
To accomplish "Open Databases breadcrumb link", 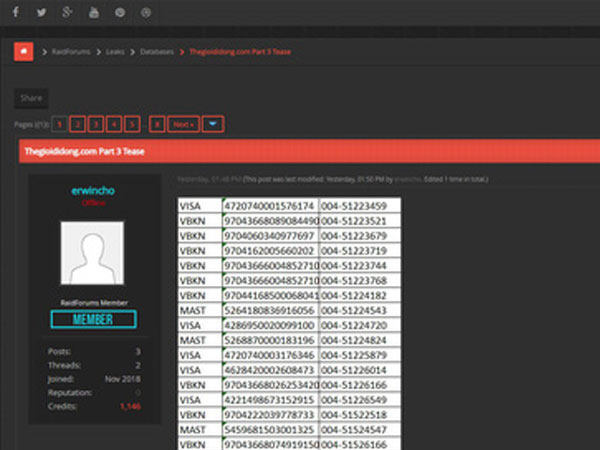I will click(157, 52).
